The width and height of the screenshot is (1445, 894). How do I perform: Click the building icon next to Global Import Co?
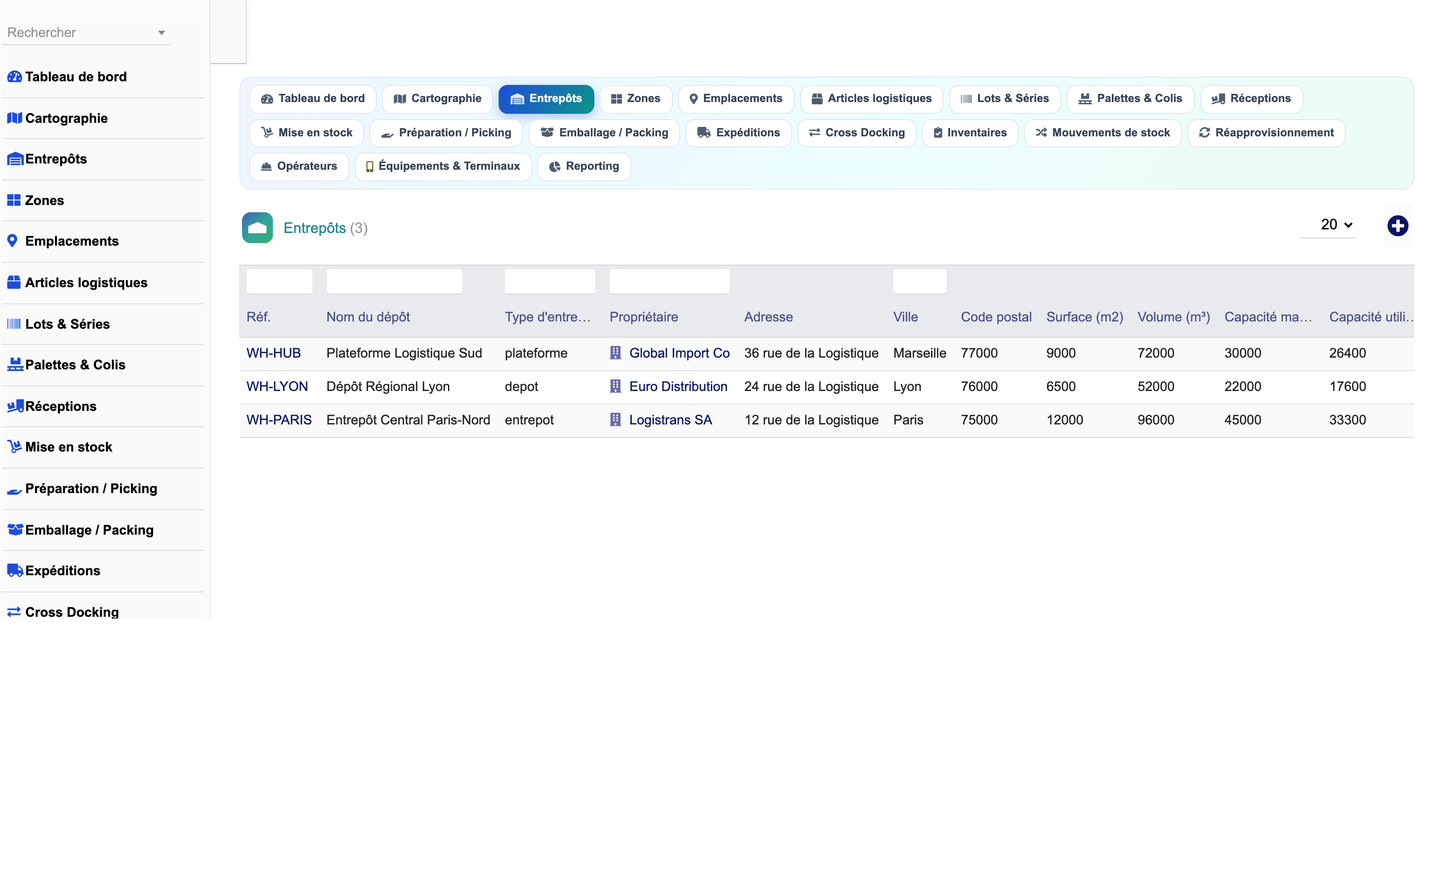[x=616, y=353]
